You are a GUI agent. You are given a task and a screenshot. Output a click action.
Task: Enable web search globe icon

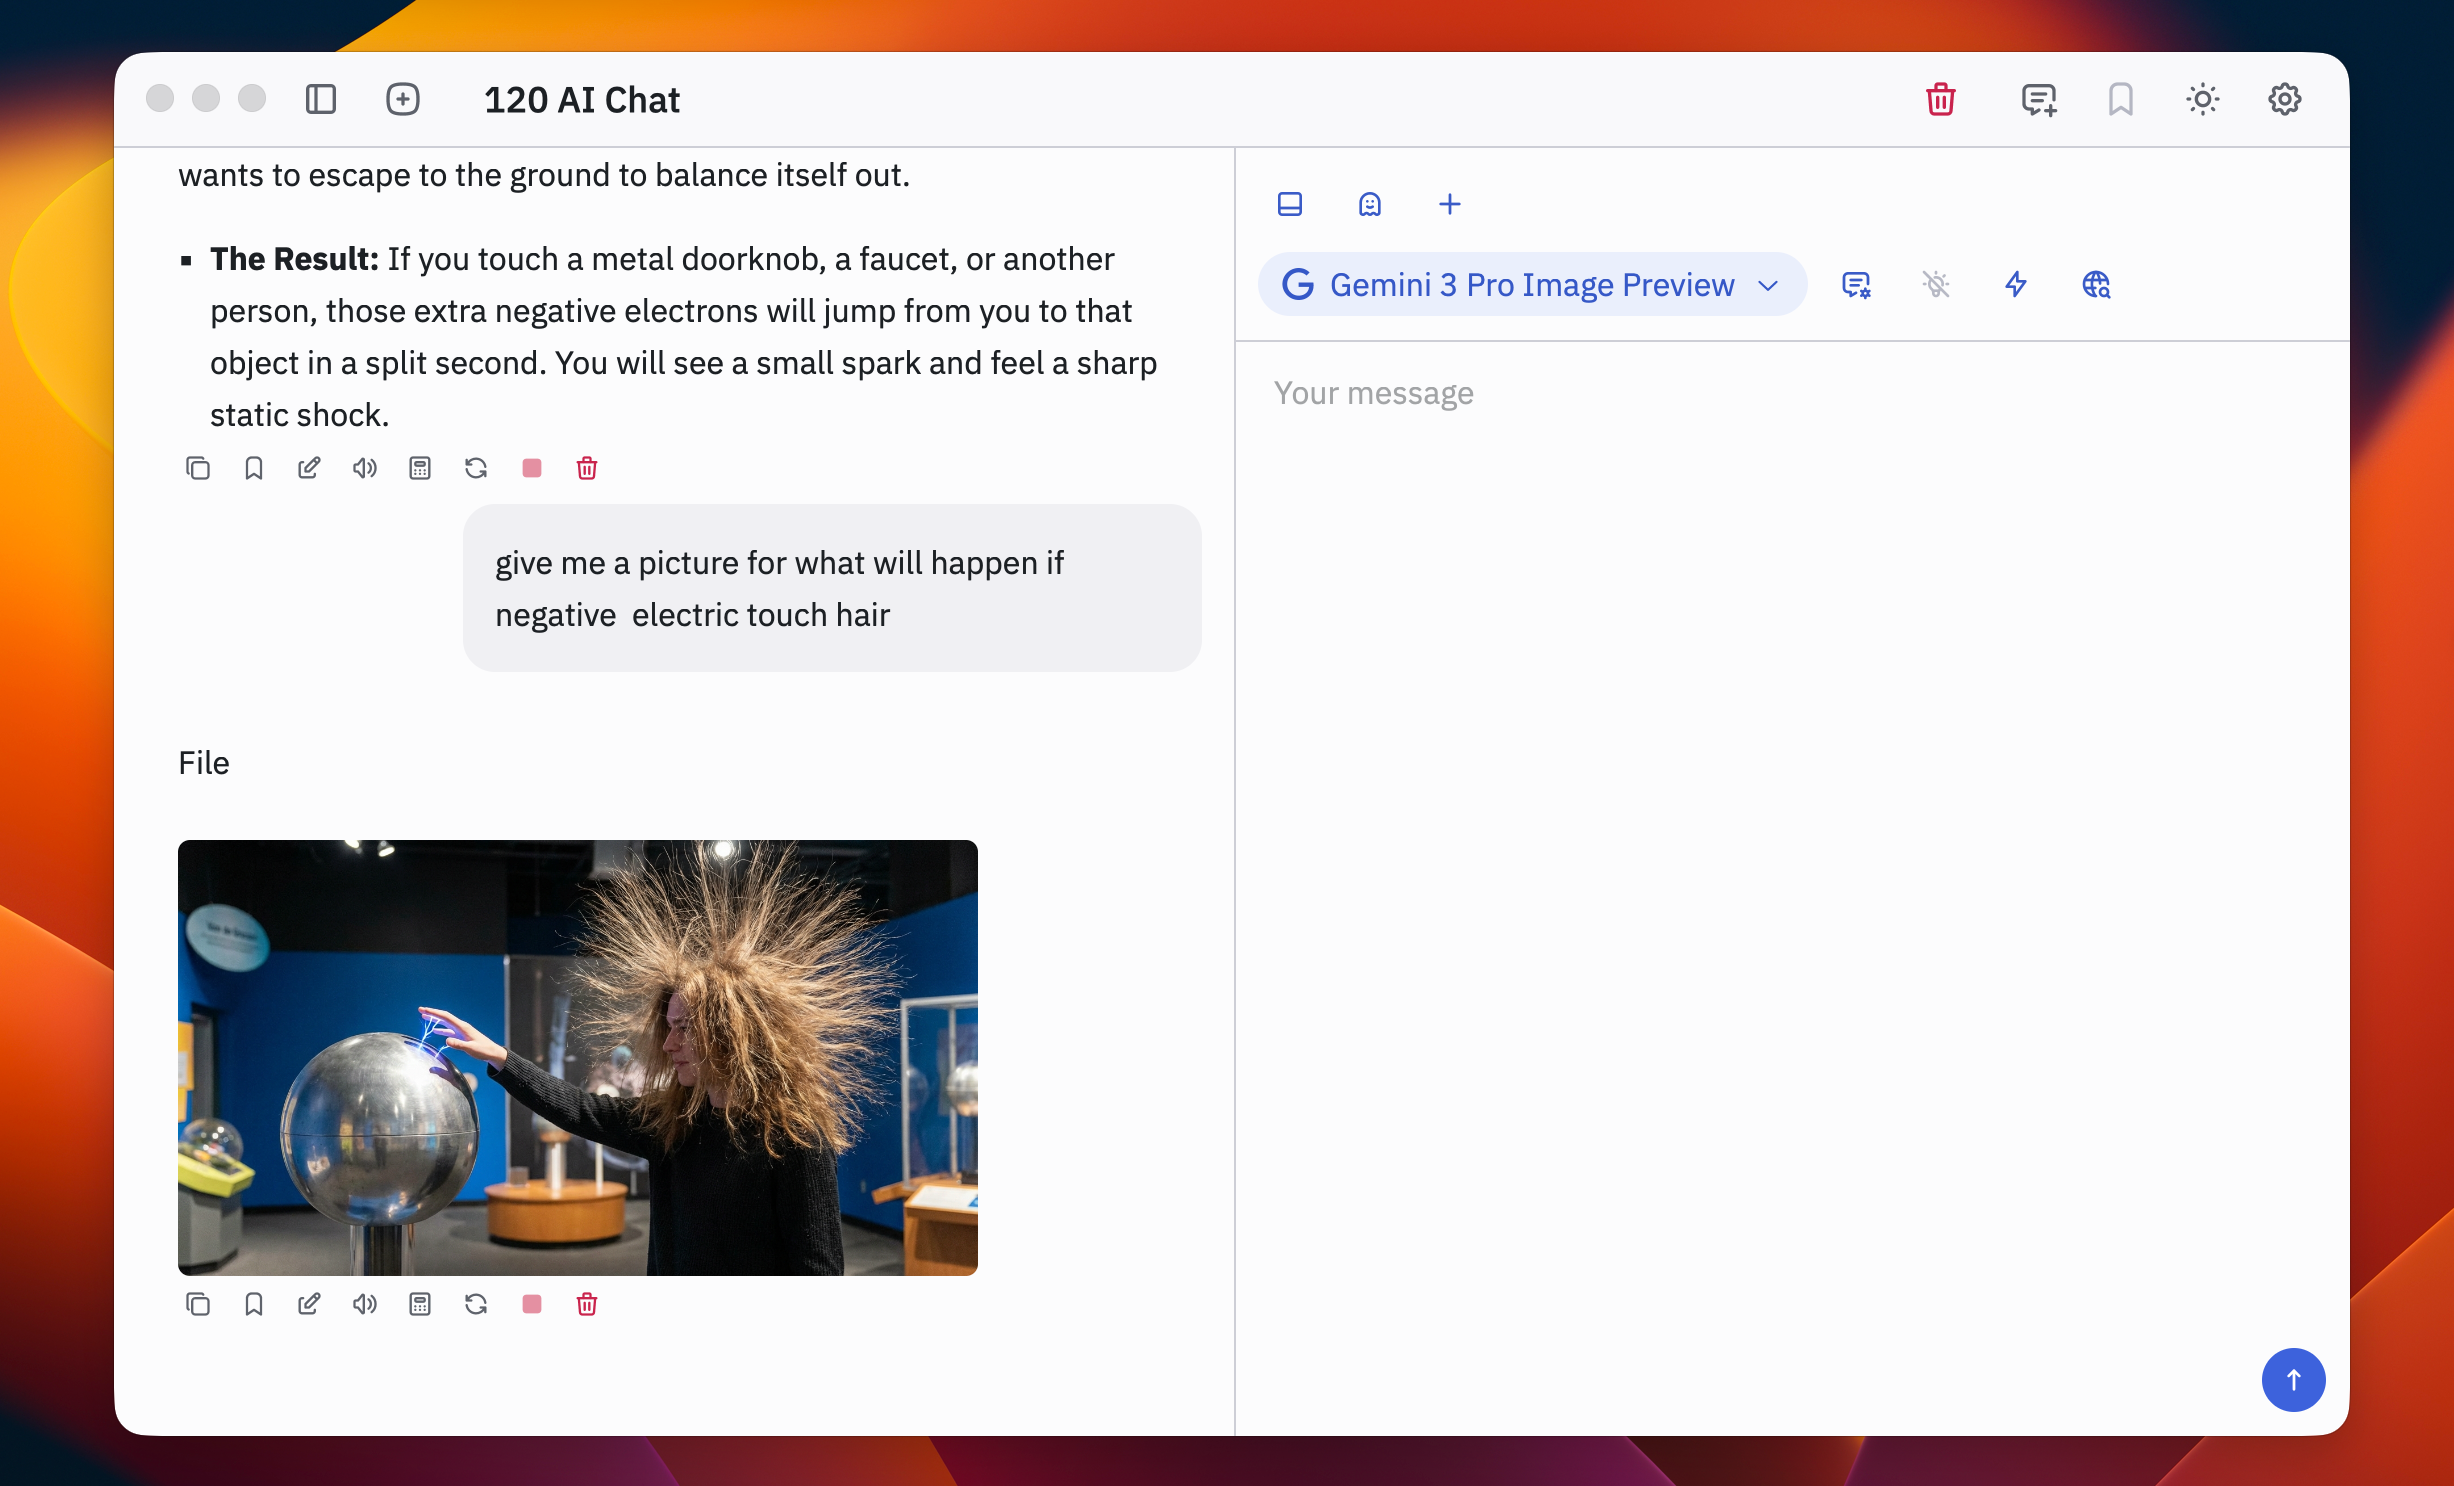[2096, 285]
